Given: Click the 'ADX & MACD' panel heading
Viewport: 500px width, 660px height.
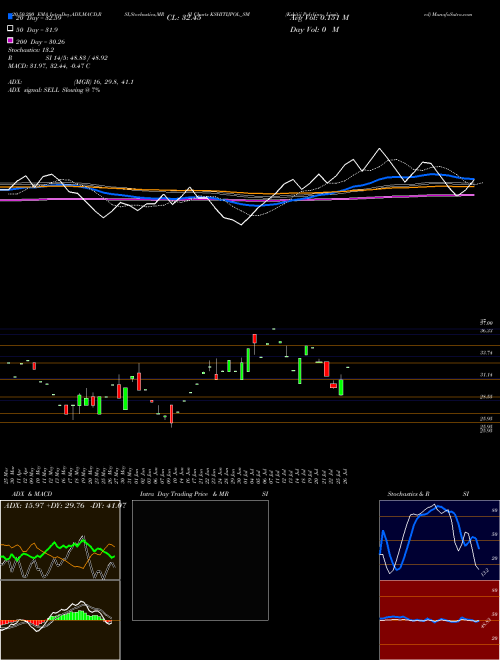Looking at the screenshot, I should 32,494.
